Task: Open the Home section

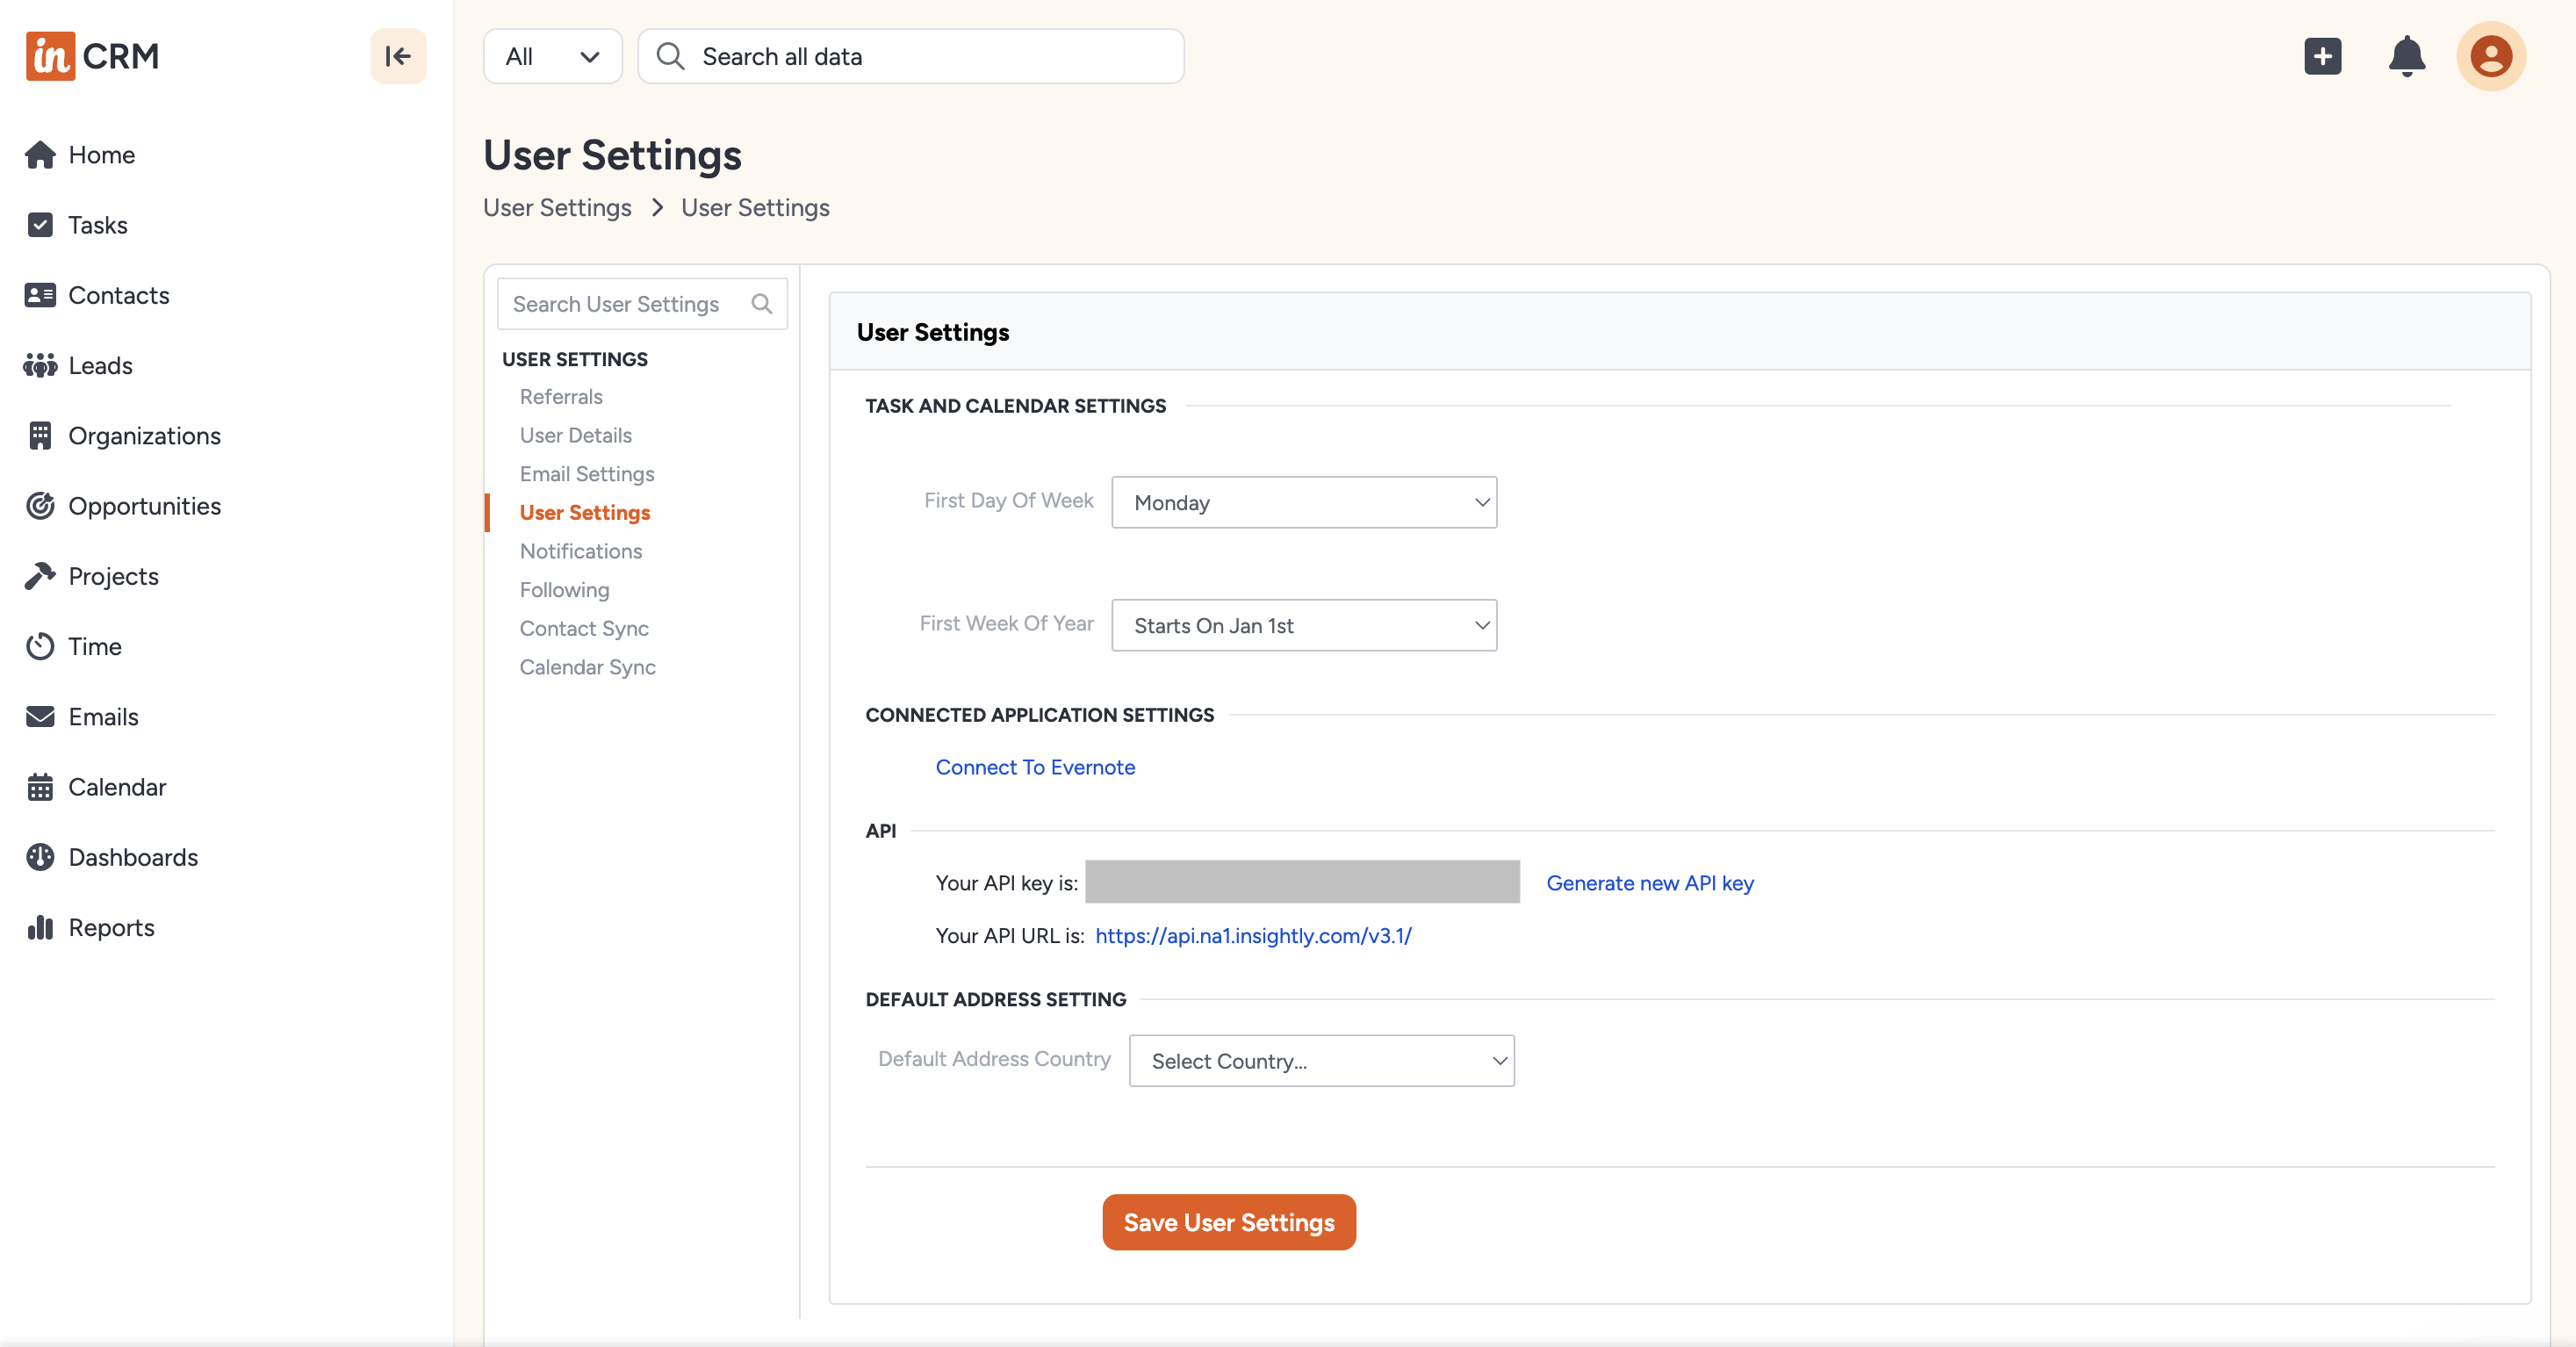Action: [x=100, y=154]
